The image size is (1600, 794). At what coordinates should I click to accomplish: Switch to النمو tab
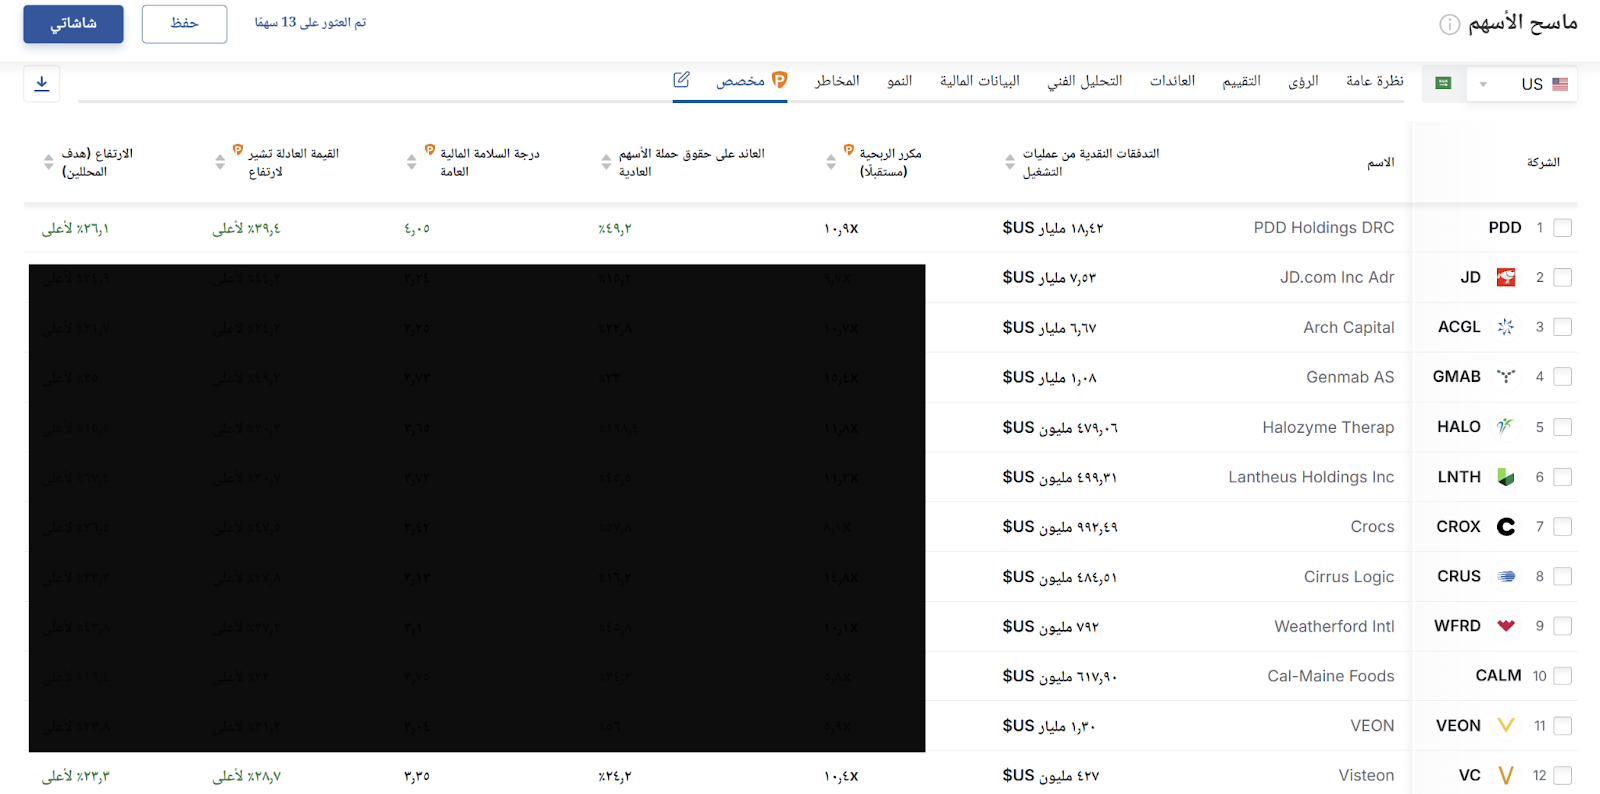tap(899, 81)
